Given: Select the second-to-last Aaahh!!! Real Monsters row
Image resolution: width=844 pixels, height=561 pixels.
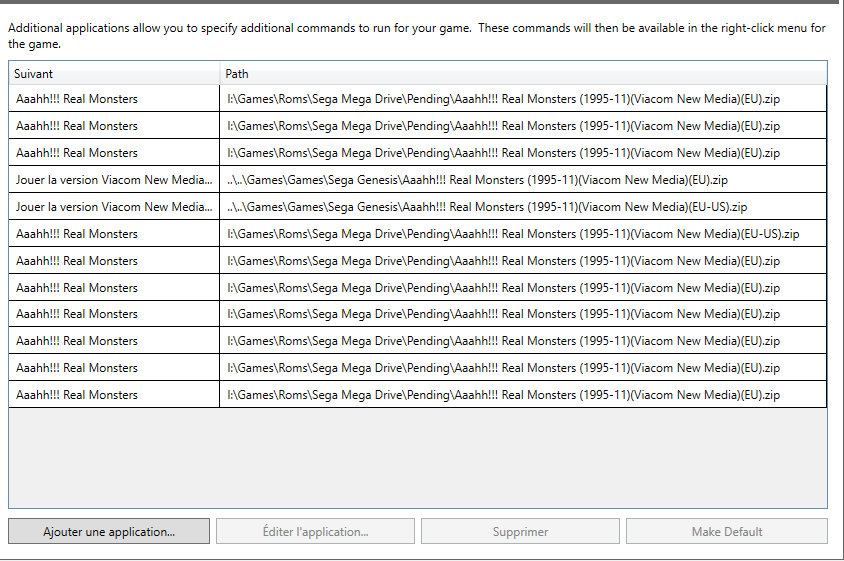Looking at the screenshot, I should click(418, 368).
